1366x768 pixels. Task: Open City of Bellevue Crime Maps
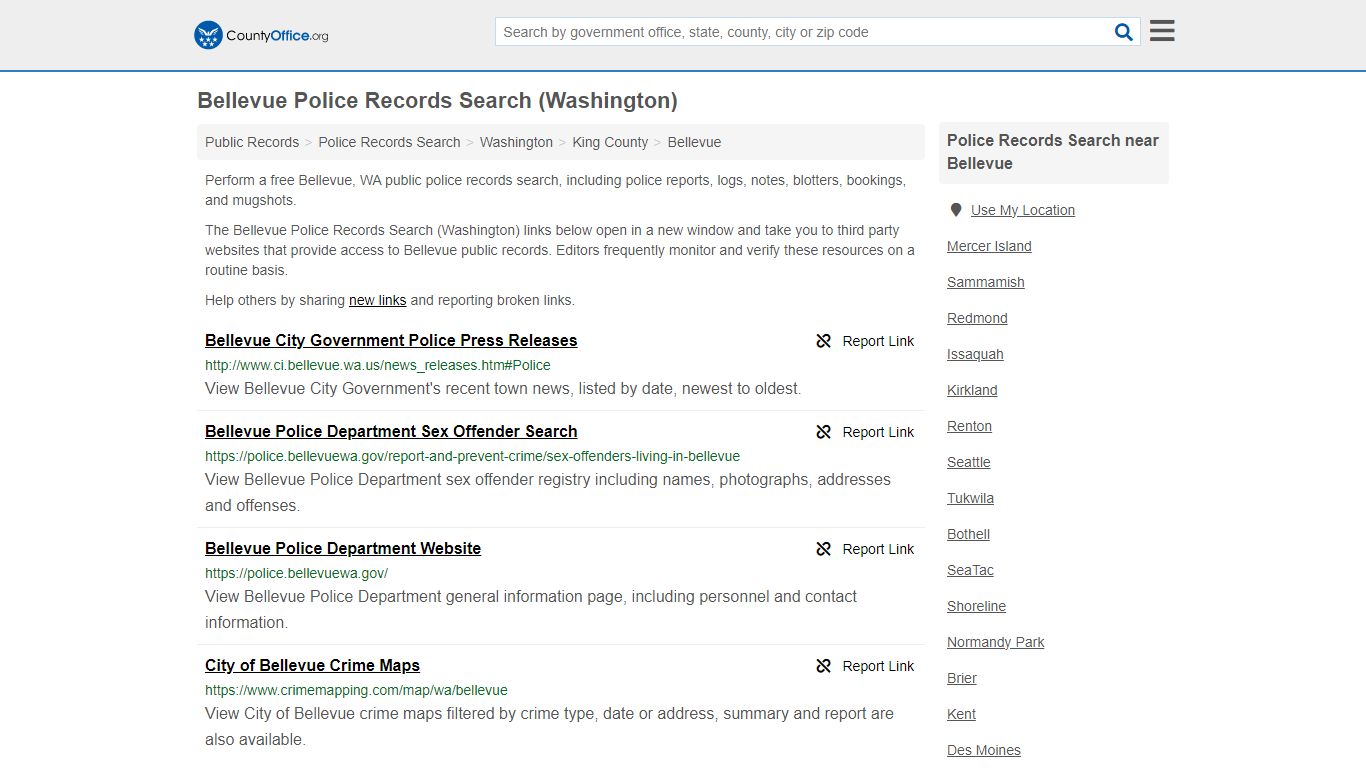click(x=312, y=665)
